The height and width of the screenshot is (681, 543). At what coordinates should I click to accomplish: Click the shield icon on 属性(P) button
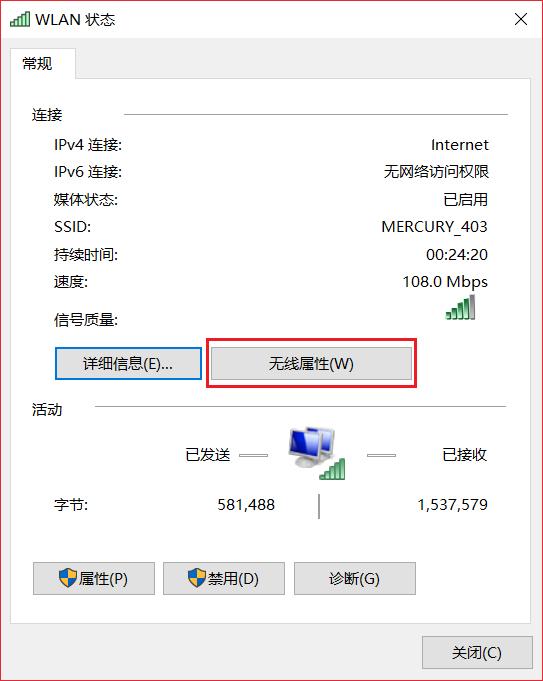pos(68,578)
